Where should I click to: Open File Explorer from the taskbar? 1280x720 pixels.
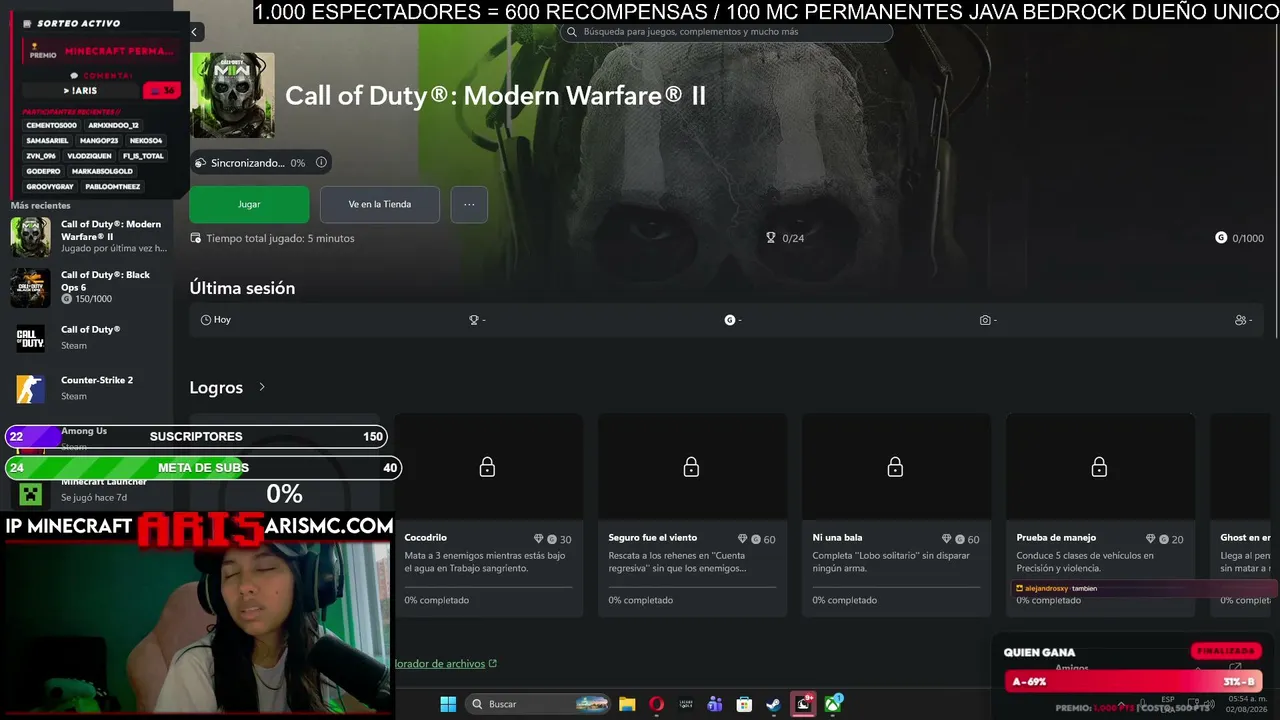(x=627, y=704)
